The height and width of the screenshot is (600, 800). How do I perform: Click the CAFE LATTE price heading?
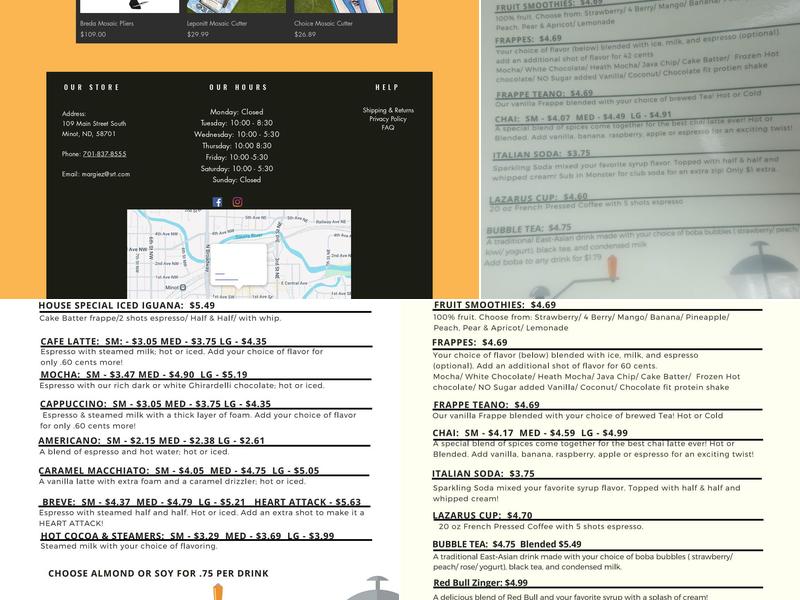[154, 341]
